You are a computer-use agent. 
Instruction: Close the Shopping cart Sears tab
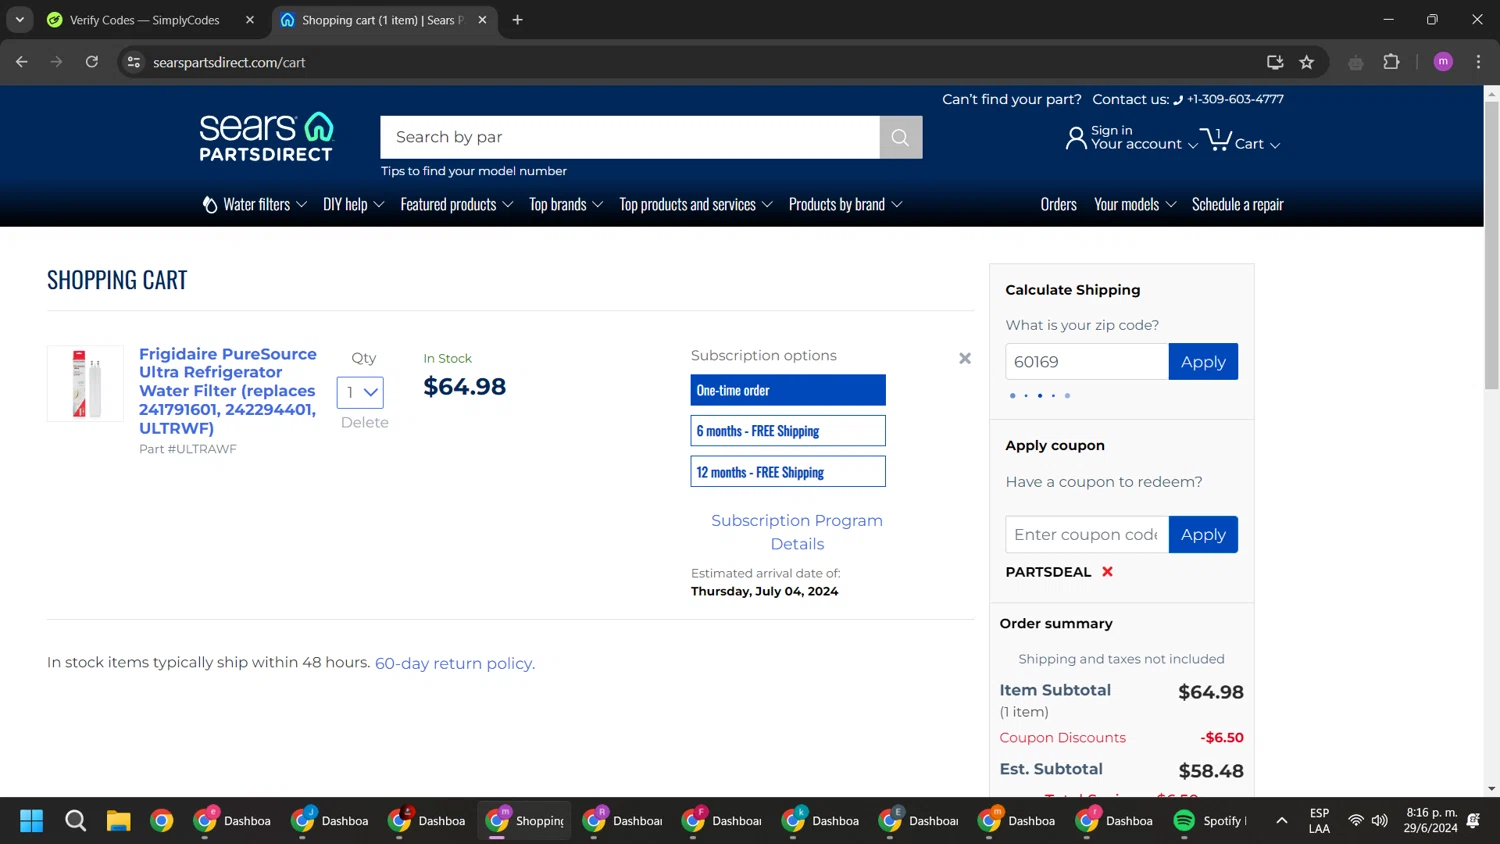(x=482, y=20)
